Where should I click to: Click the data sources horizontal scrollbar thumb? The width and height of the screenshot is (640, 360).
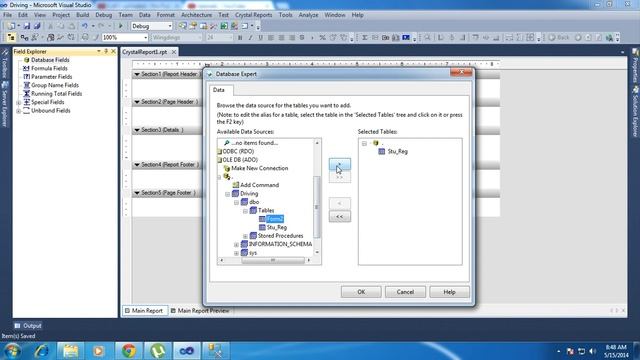coord(273,260)
